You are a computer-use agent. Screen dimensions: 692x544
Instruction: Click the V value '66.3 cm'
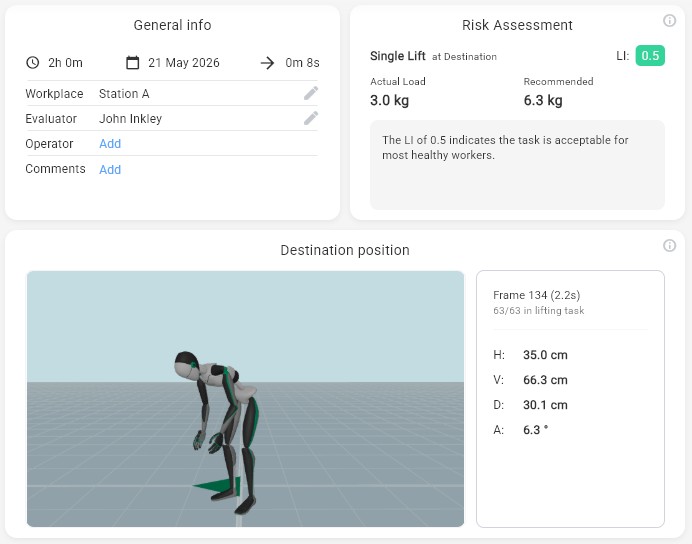545,380
